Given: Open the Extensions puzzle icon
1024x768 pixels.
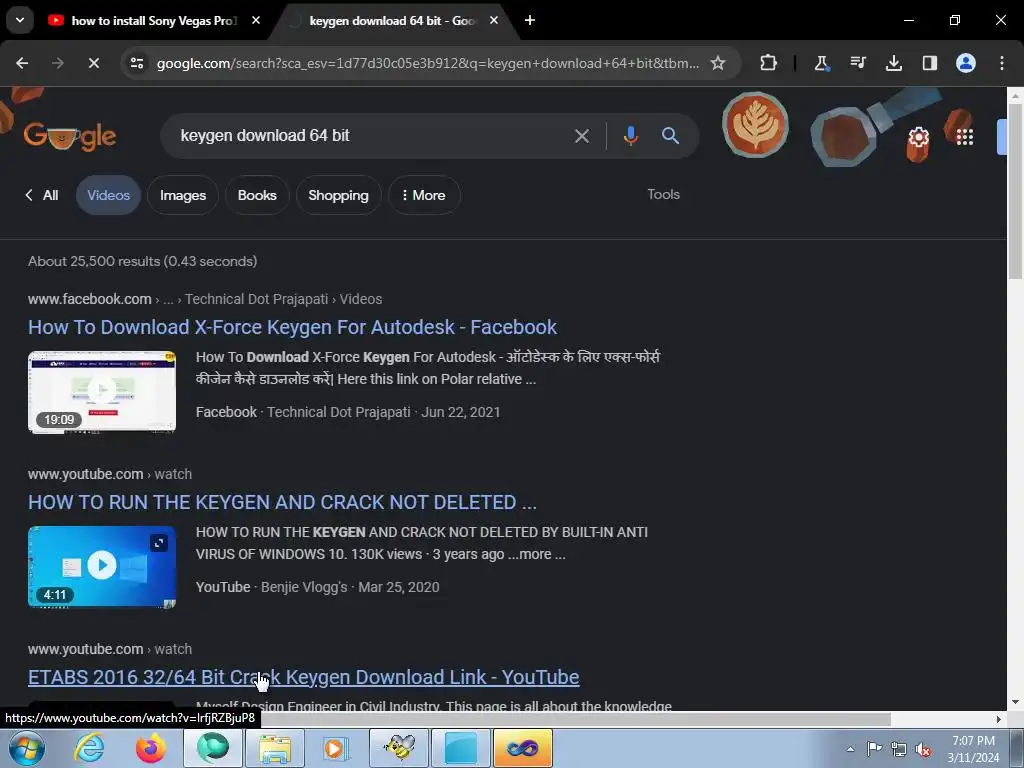Looking at the screenshot, I should coord(768,63).
